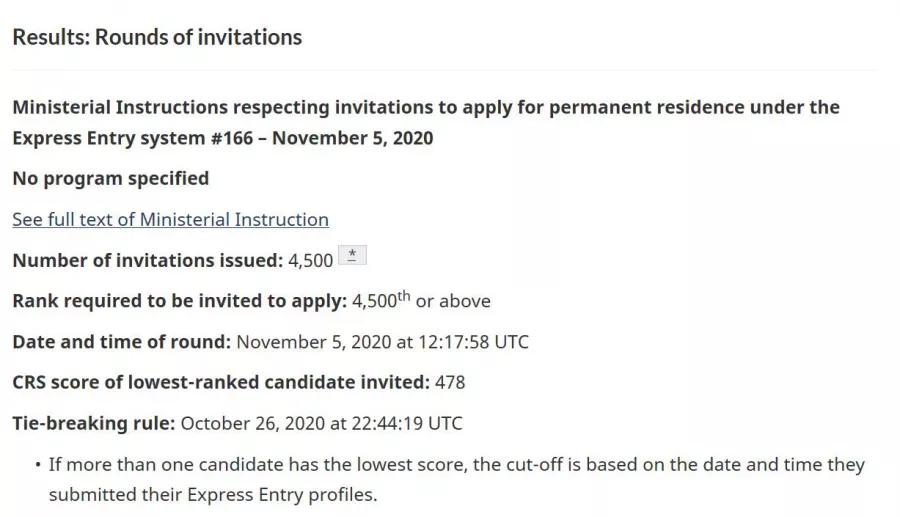This screenshot has height=517, width=900.
Task: Click the Results: Rounds of invitations heading
Action: coord(157,37)
